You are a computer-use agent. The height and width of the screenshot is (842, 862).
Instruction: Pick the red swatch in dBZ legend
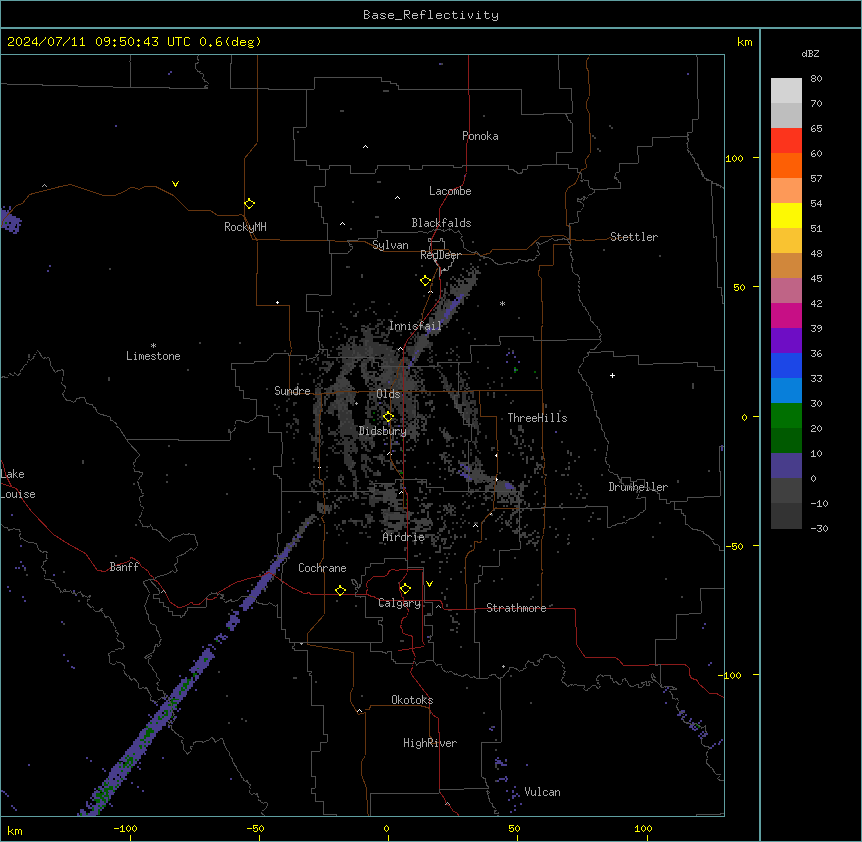tap(786, 140)
